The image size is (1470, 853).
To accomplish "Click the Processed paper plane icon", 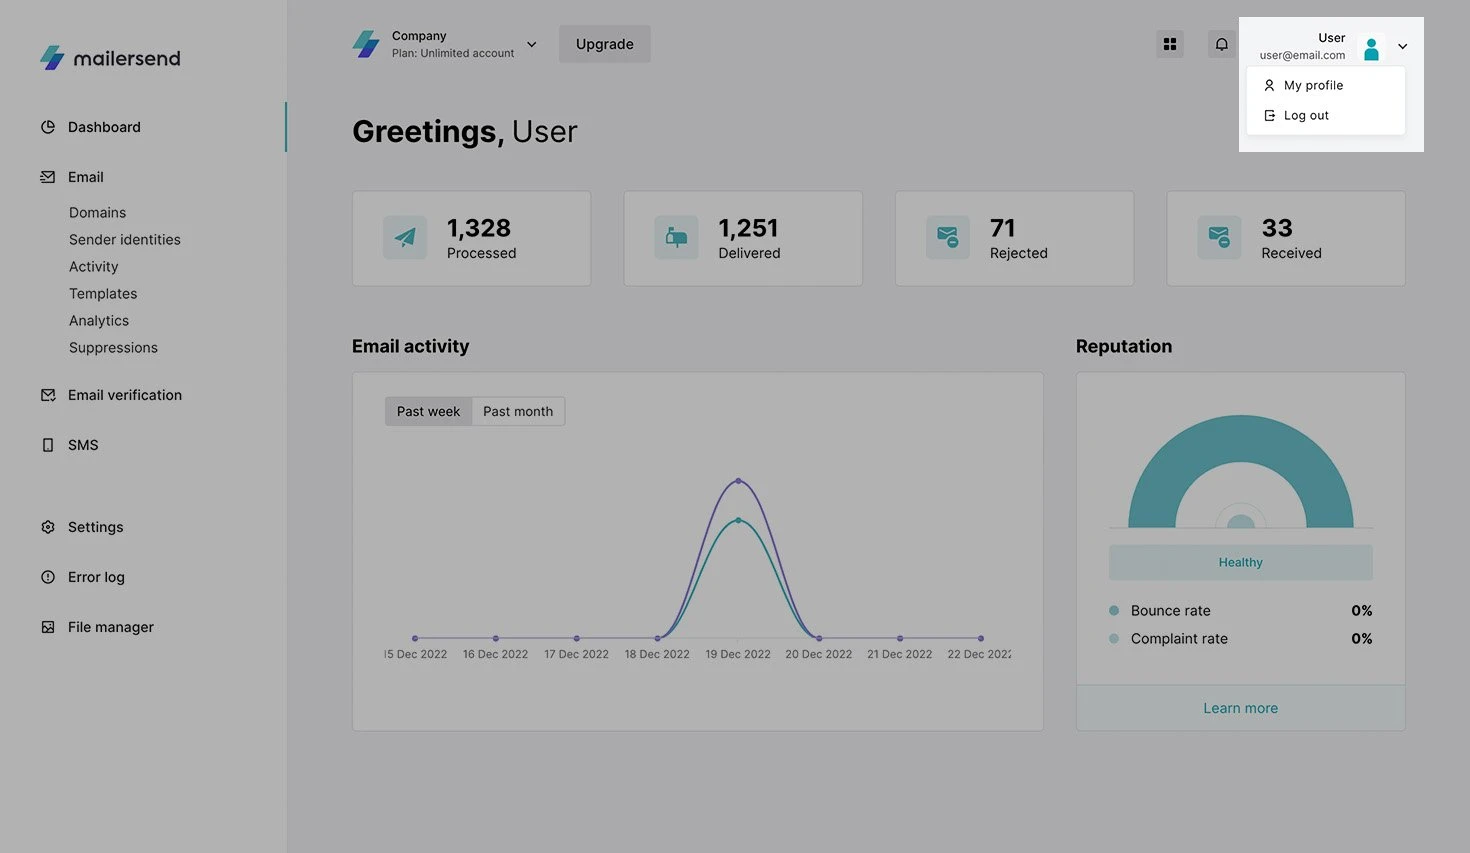I will click(405, 238).
